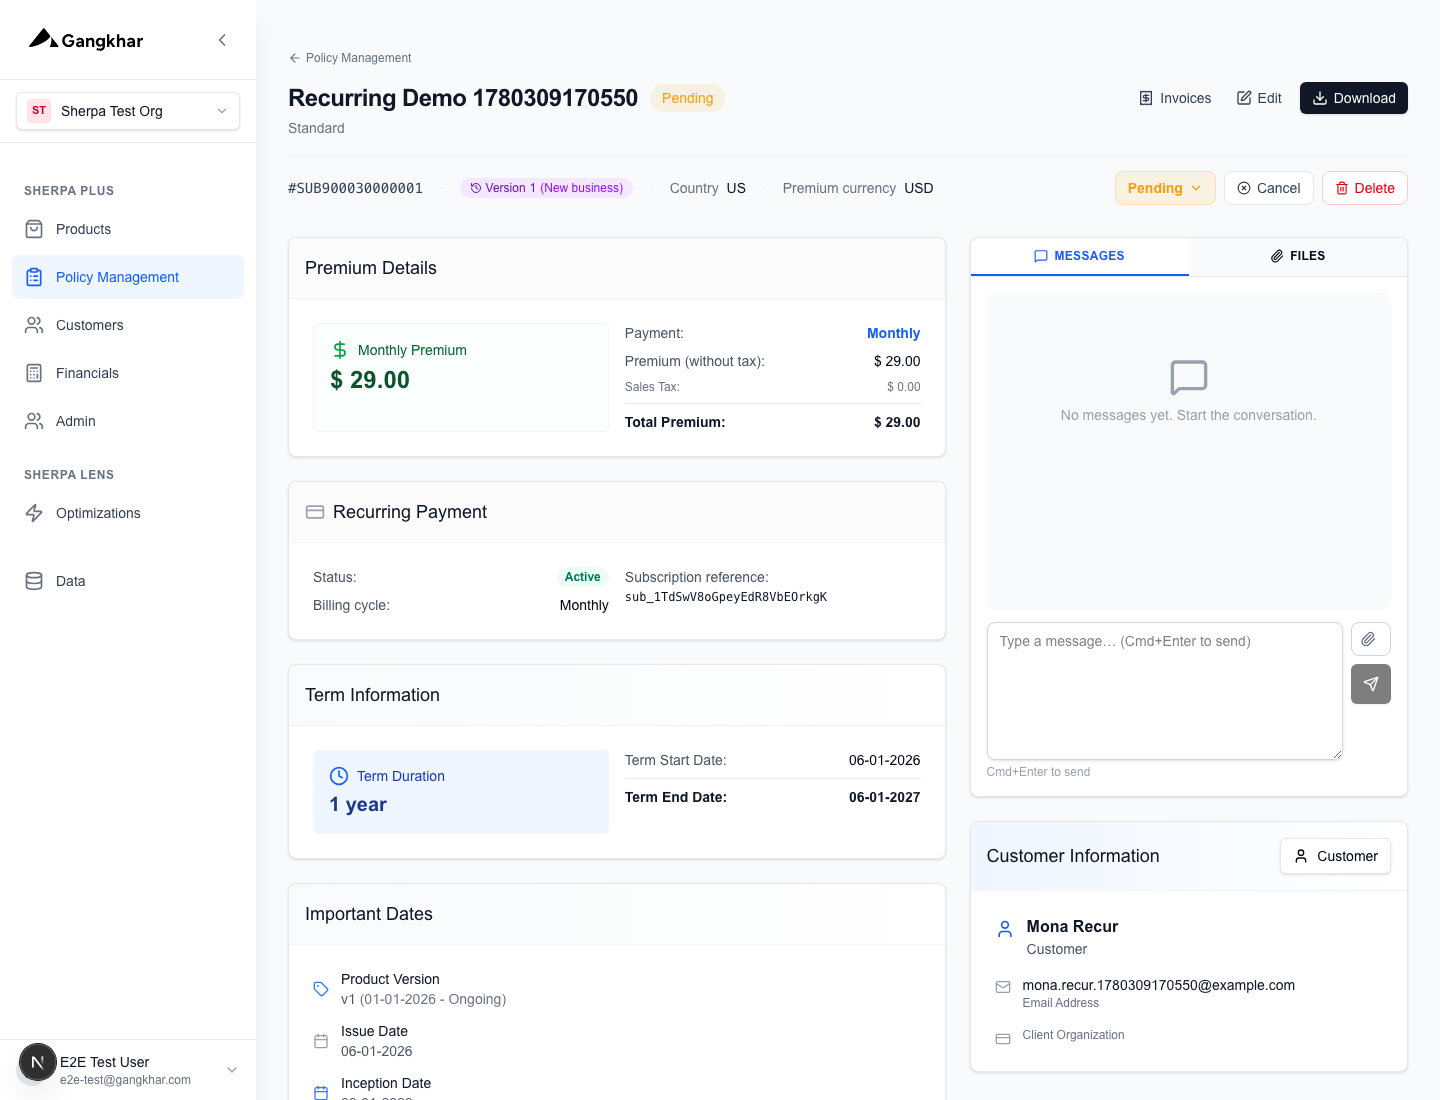The height and width of the screenshot is (1100, 1440).
Task: Click the attach file paperclip icon
Action: click(1371, 639)
